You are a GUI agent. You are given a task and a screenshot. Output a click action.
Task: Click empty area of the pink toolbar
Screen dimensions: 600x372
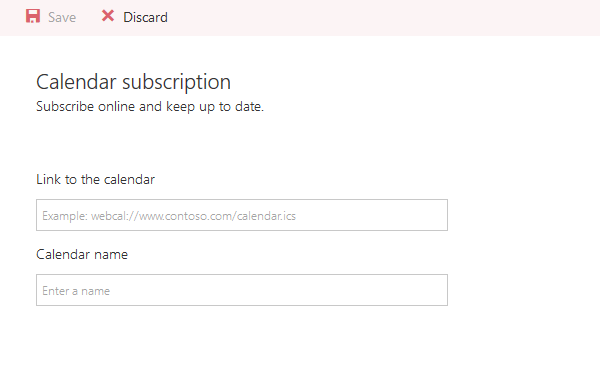pyautogui.click(x=383, y=18)
